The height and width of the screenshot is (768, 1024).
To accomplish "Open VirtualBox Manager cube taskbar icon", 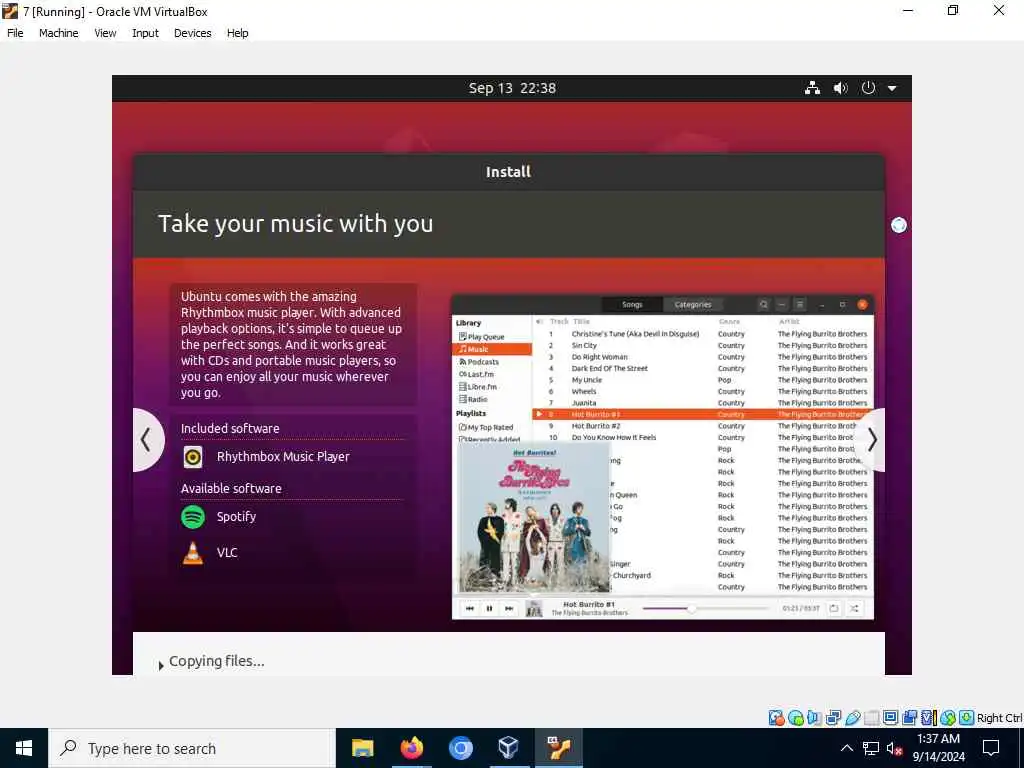I will coord(509,748).
